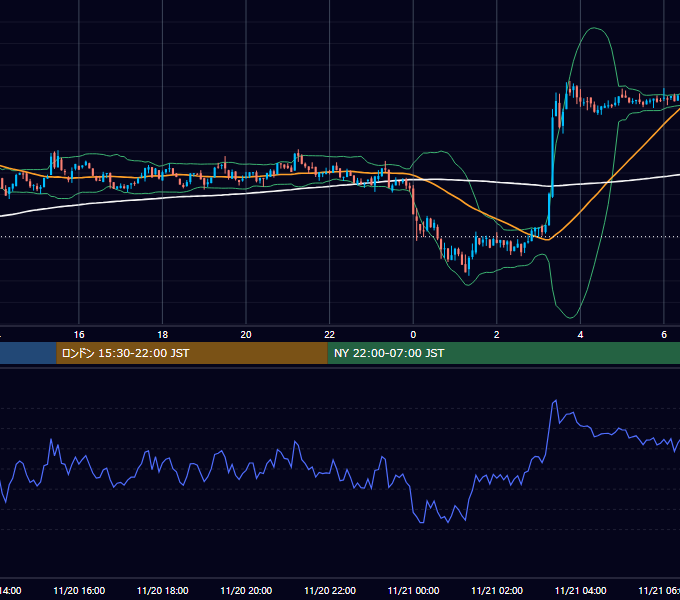This screenshot has width=680, height=600.
Task: Click the 11/20 18:00 date label
Action: coord(163,590)
